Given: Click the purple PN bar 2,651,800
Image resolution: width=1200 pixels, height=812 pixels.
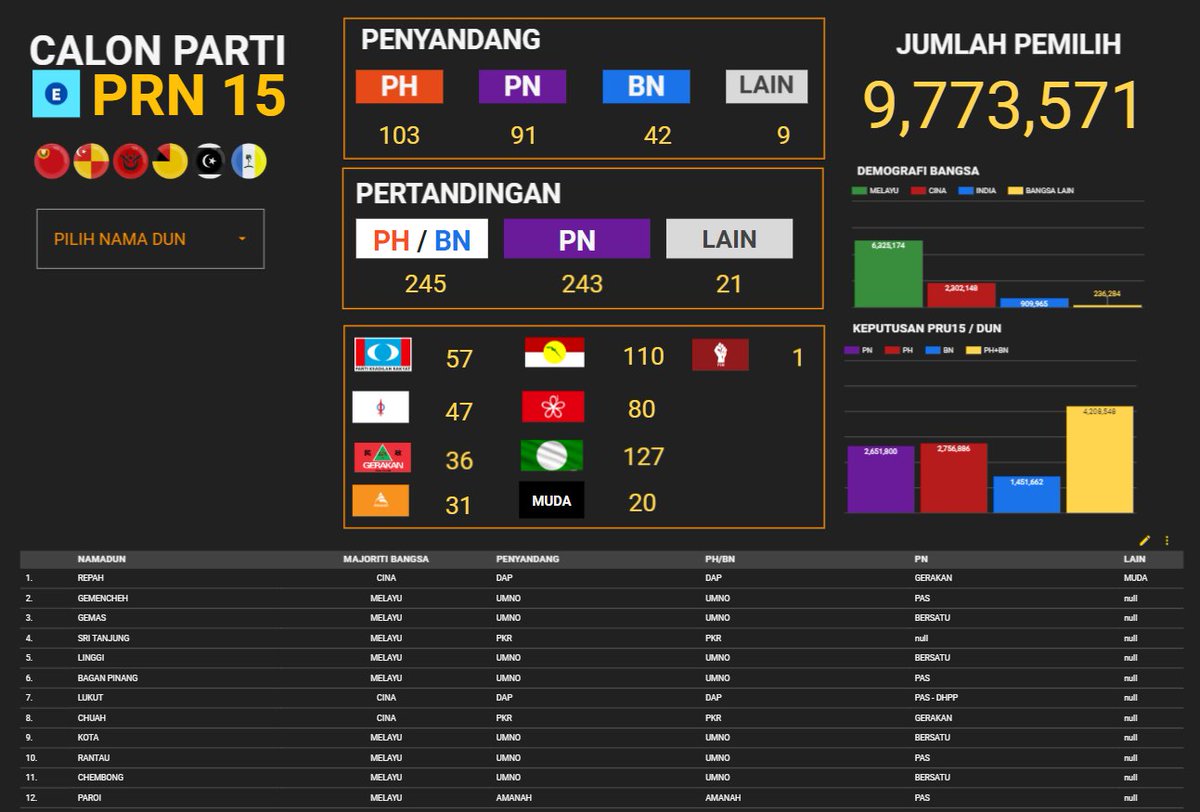Looking at the screenshot, I should [881, 479].
